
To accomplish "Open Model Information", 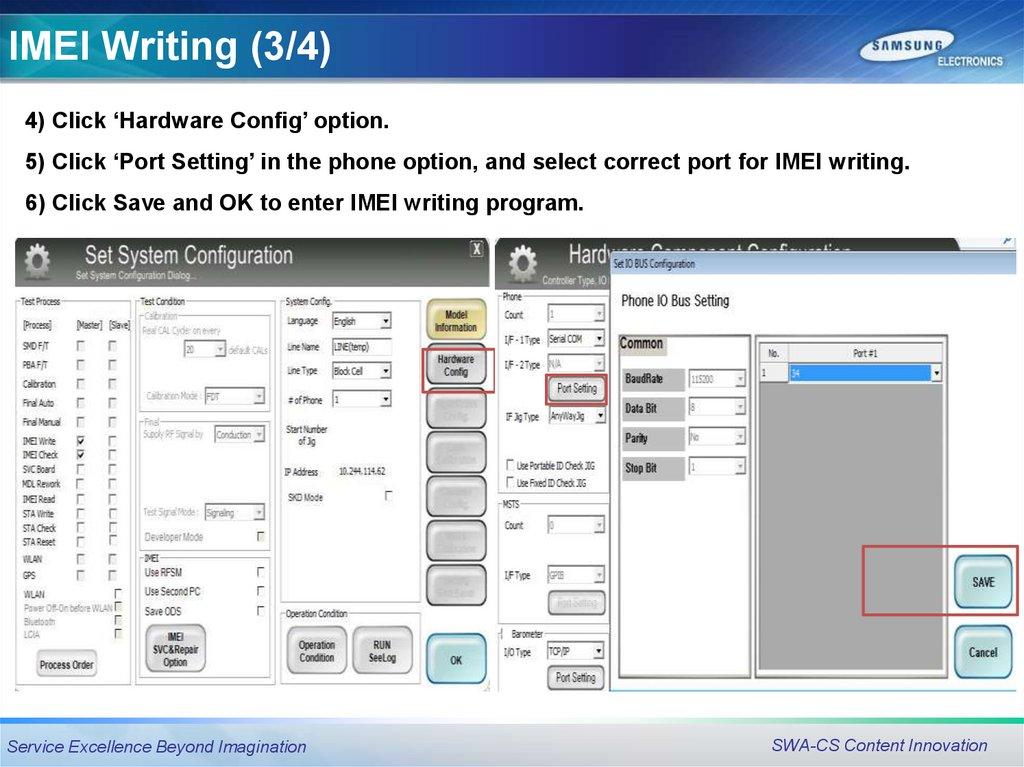I will pos(456,321).
